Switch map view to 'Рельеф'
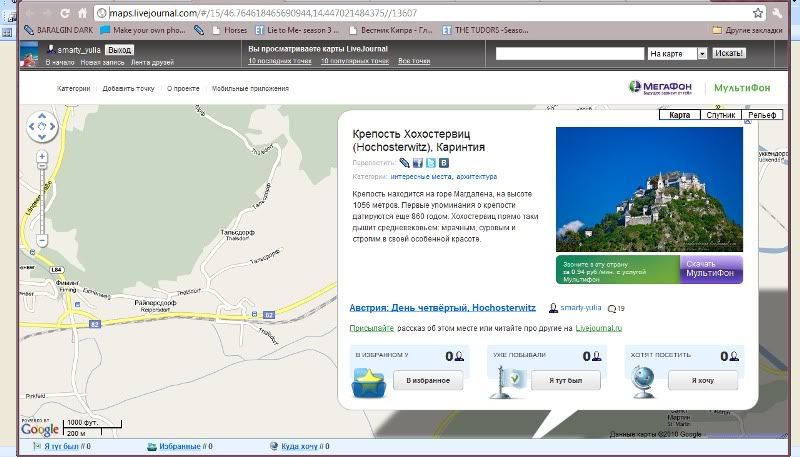Image resolution: width=800 pixels, height=457 pixels. (x=762, y=115)
